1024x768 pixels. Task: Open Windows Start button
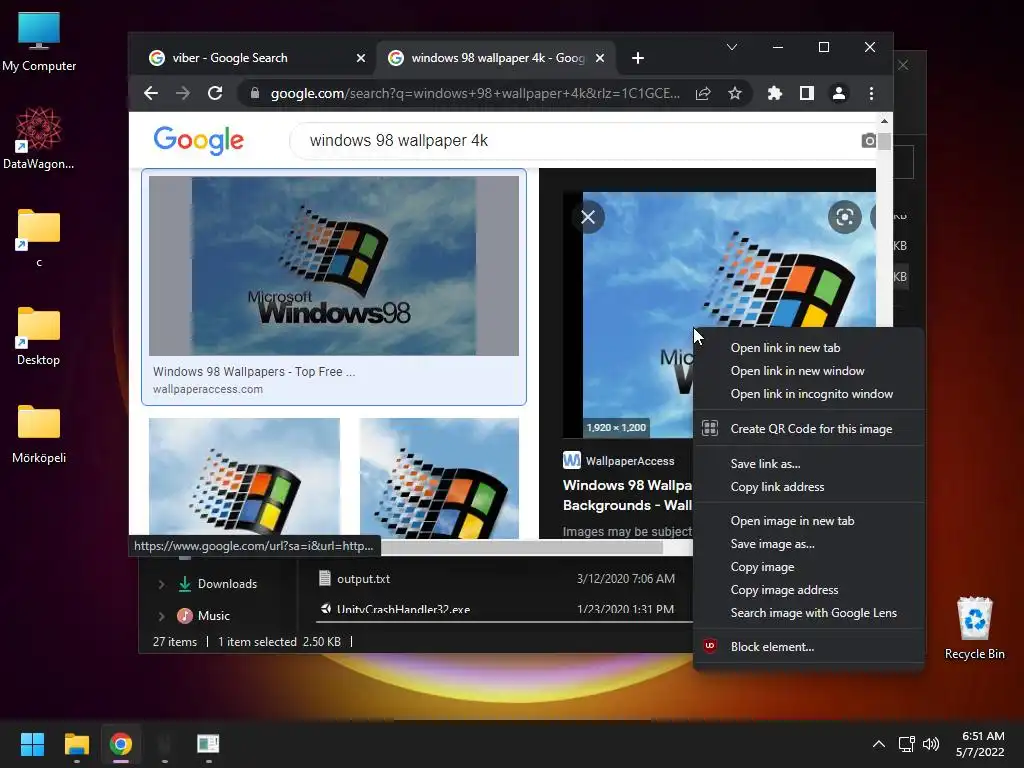[x=32, y=744]
